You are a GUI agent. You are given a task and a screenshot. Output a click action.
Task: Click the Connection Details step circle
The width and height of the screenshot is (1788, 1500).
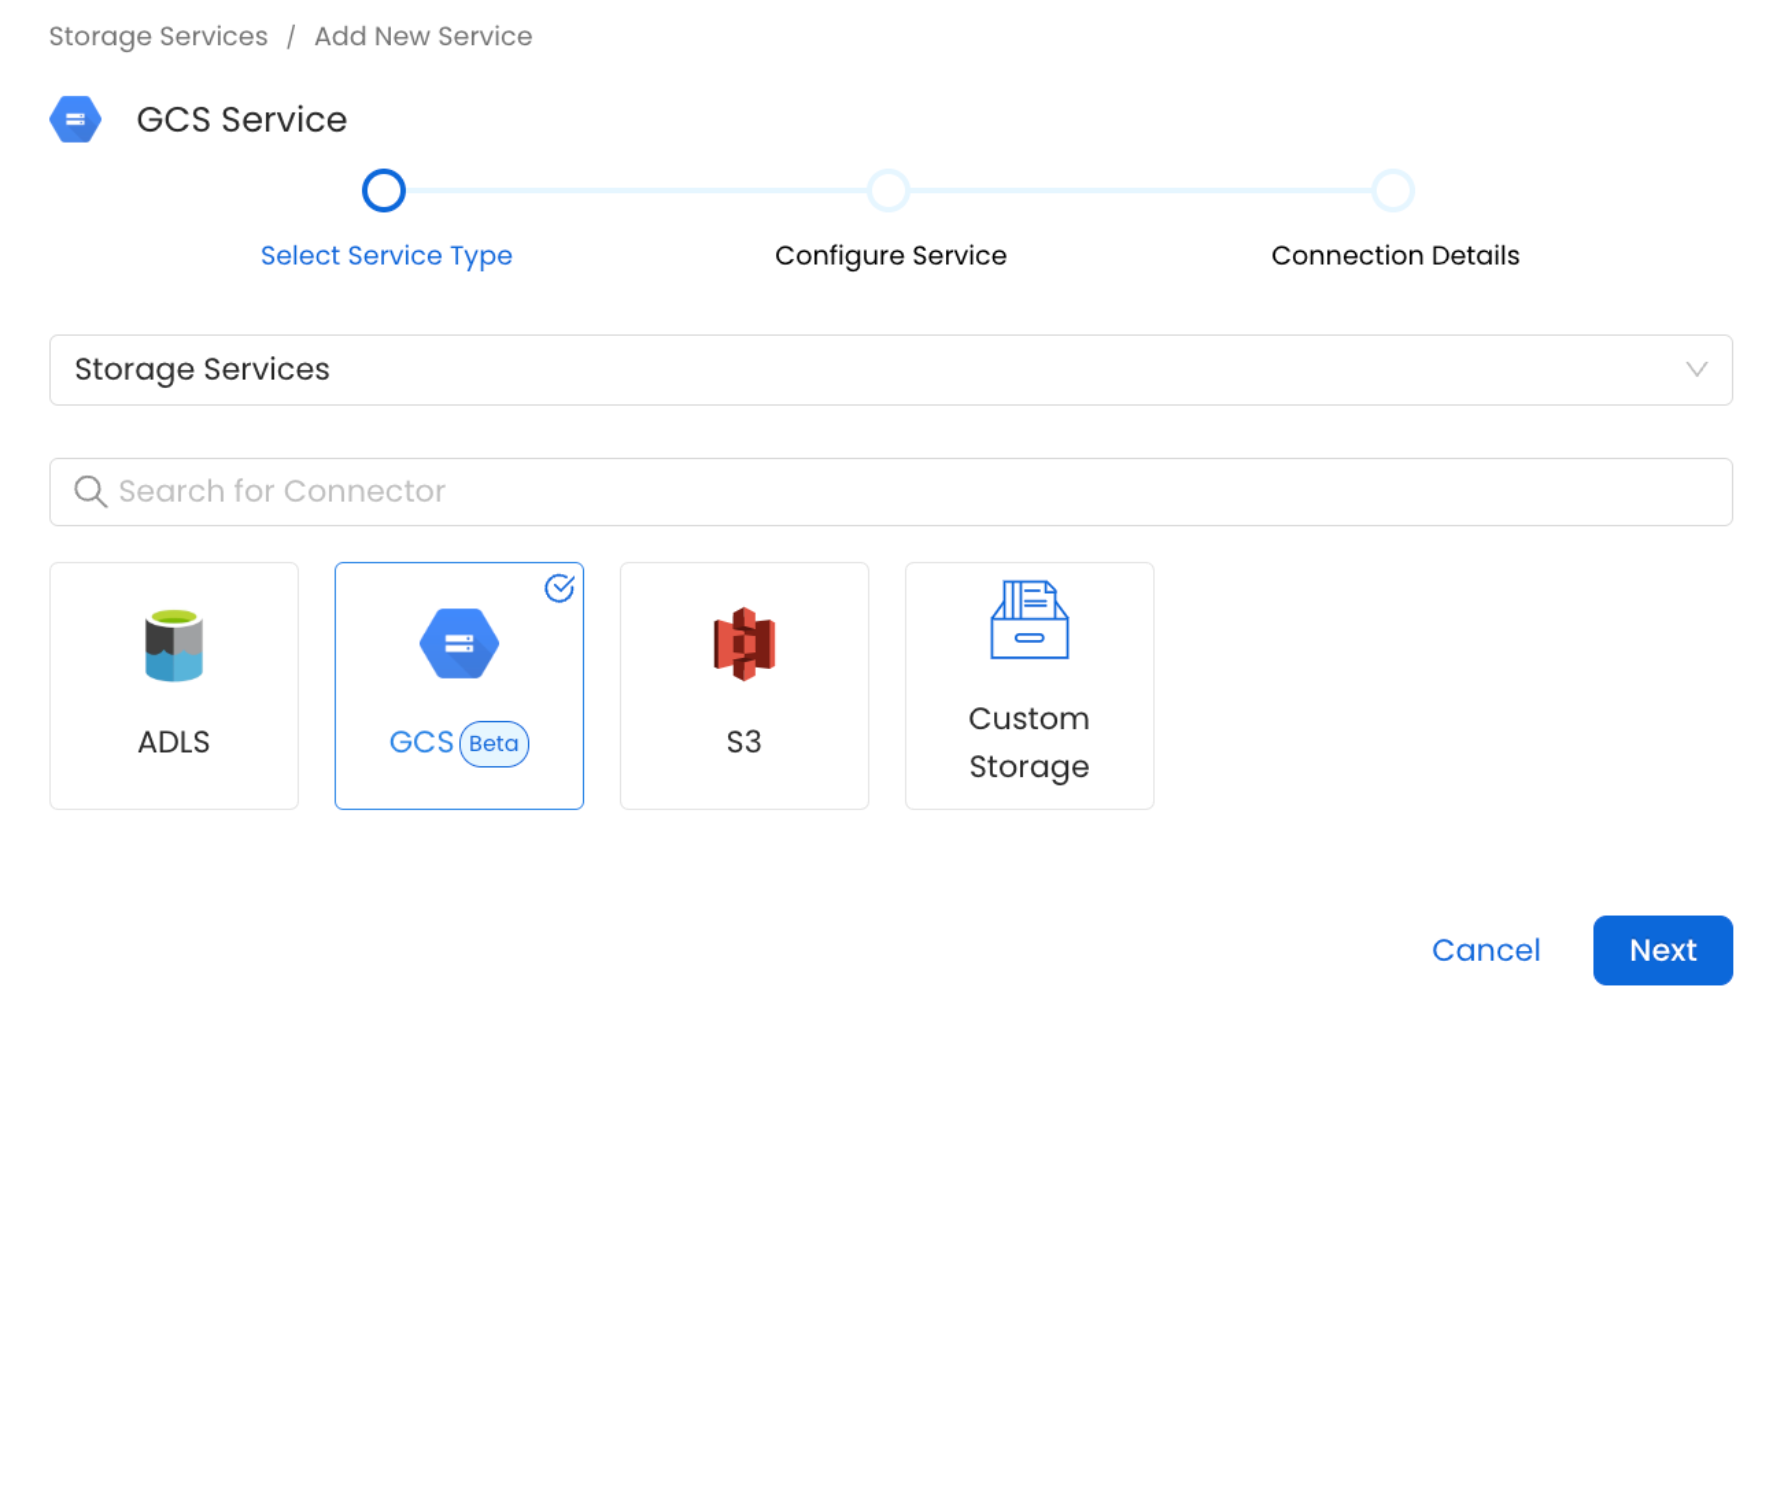[1393, 190]
